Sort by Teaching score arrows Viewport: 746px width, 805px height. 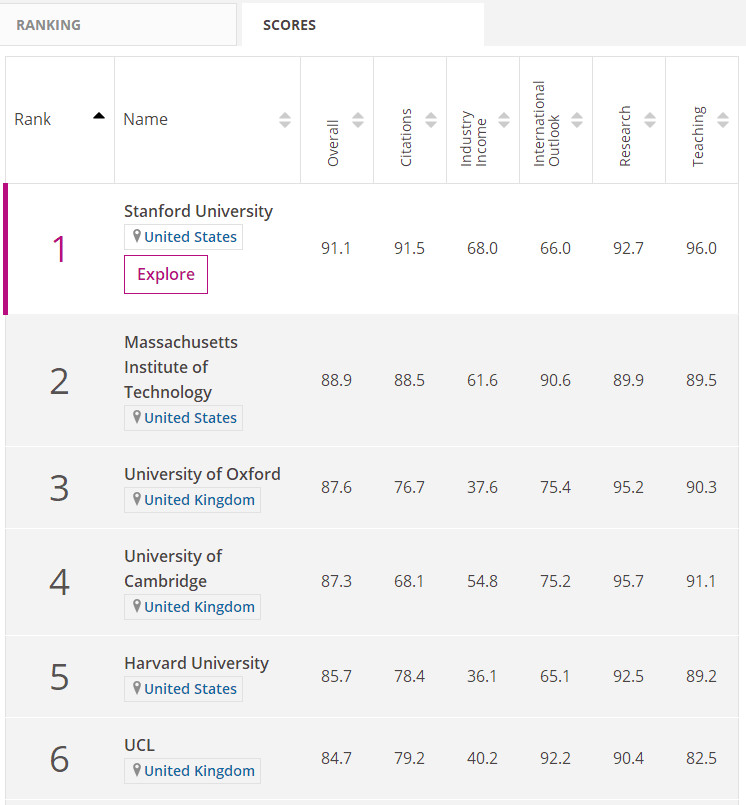pos(723,120)
